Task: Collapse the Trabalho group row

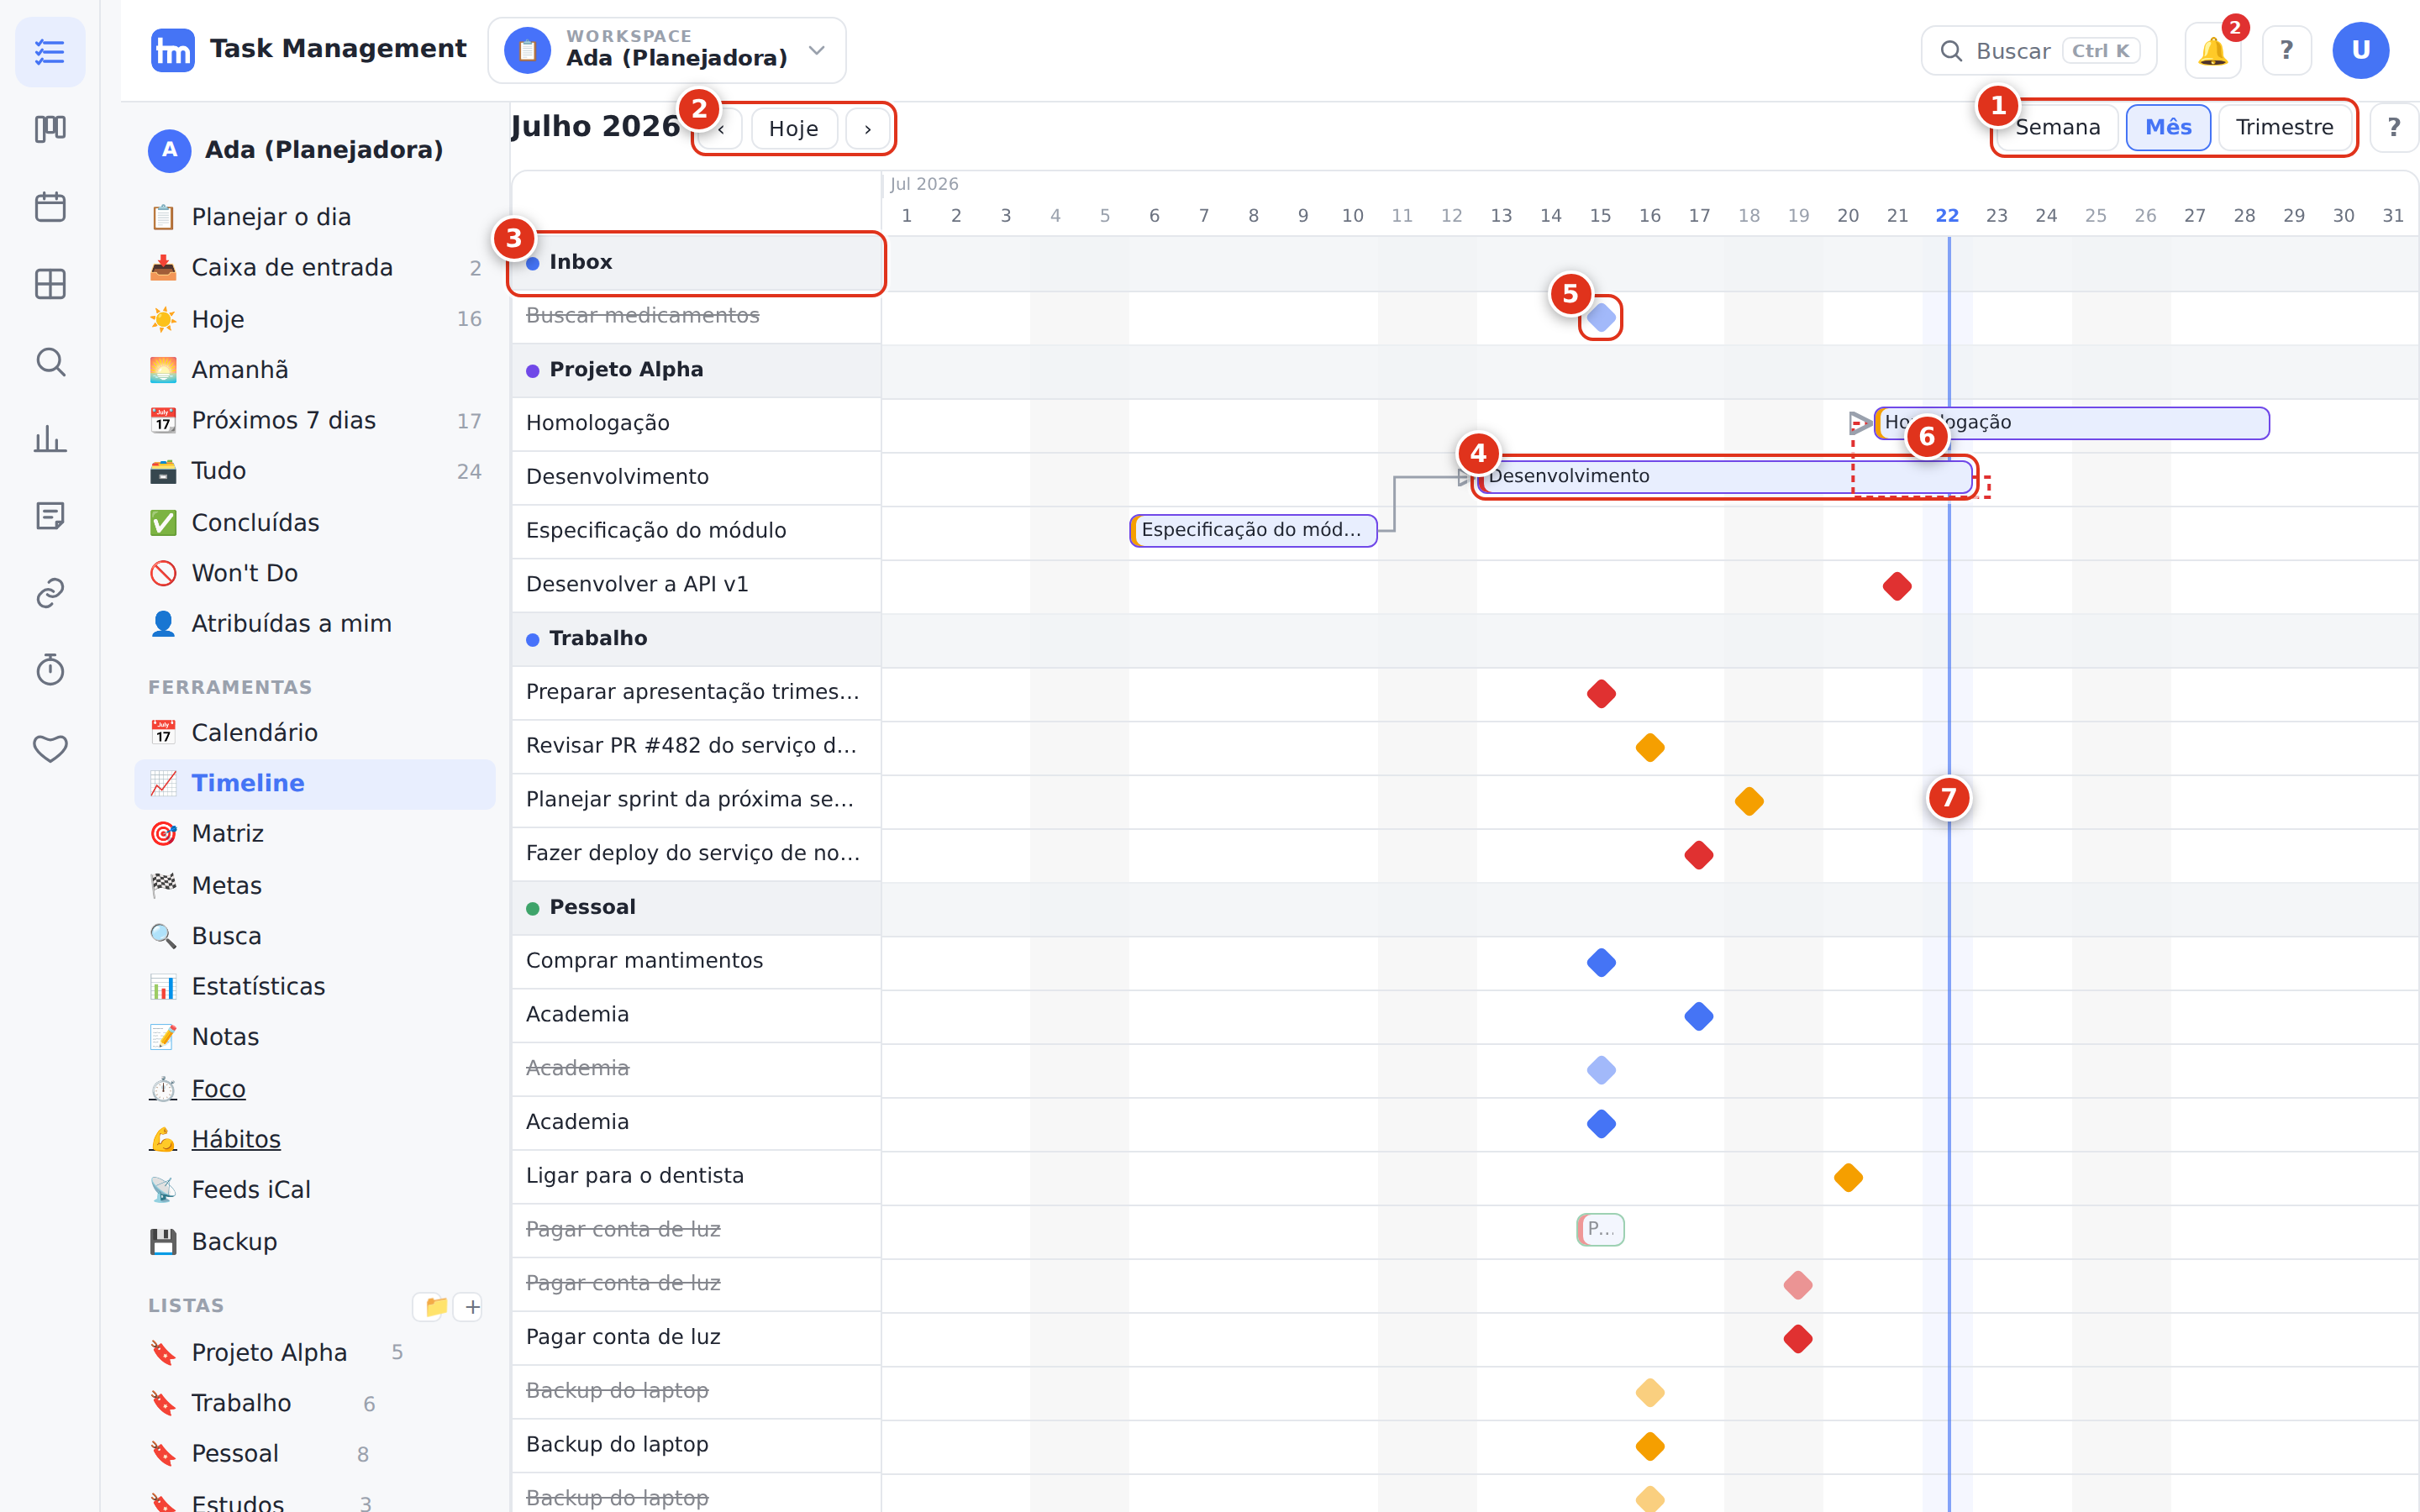Action: point(696,638)
